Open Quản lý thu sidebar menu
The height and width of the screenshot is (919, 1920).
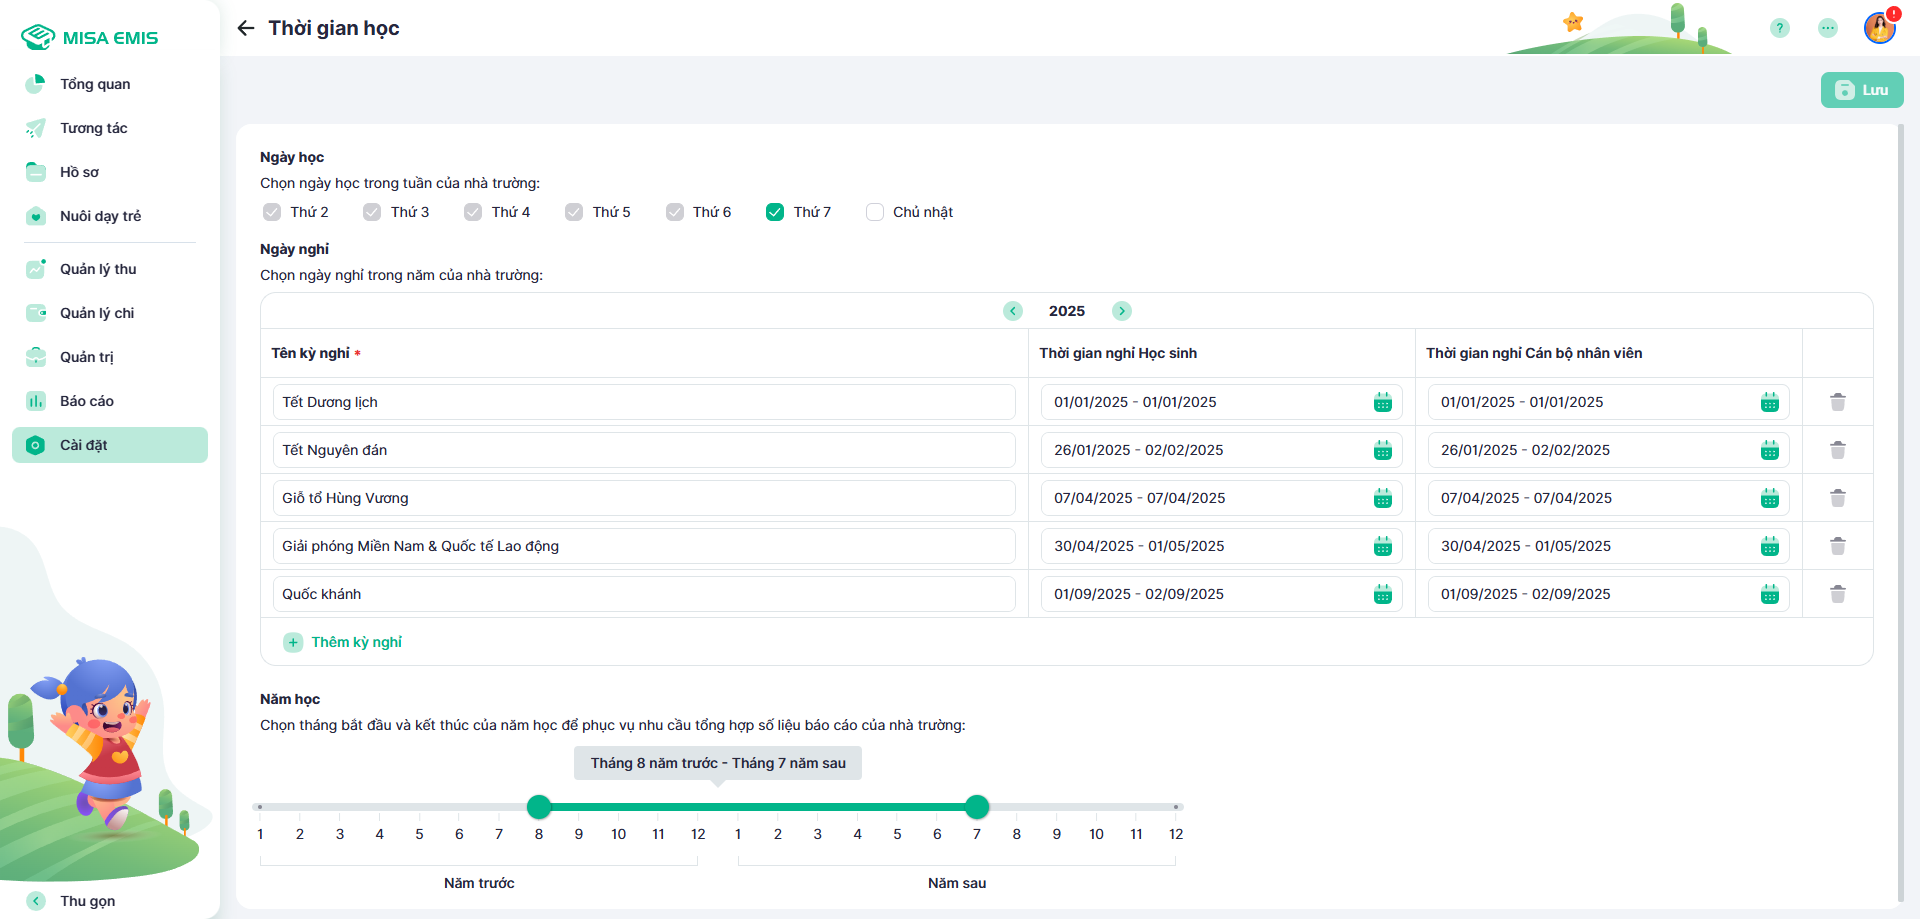(x=97, y=269)
